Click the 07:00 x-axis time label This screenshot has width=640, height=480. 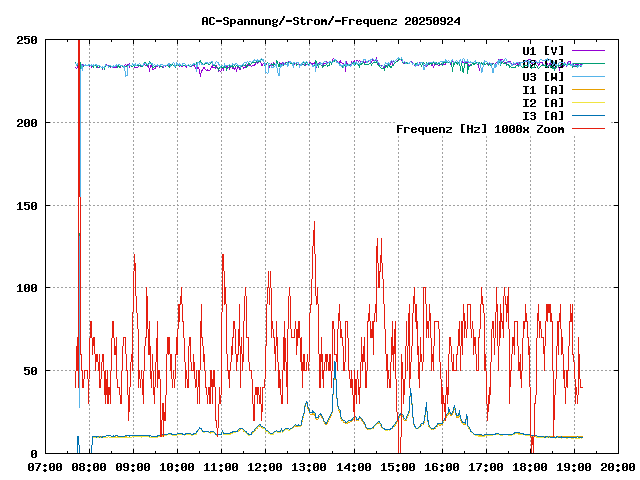(45, 467)
